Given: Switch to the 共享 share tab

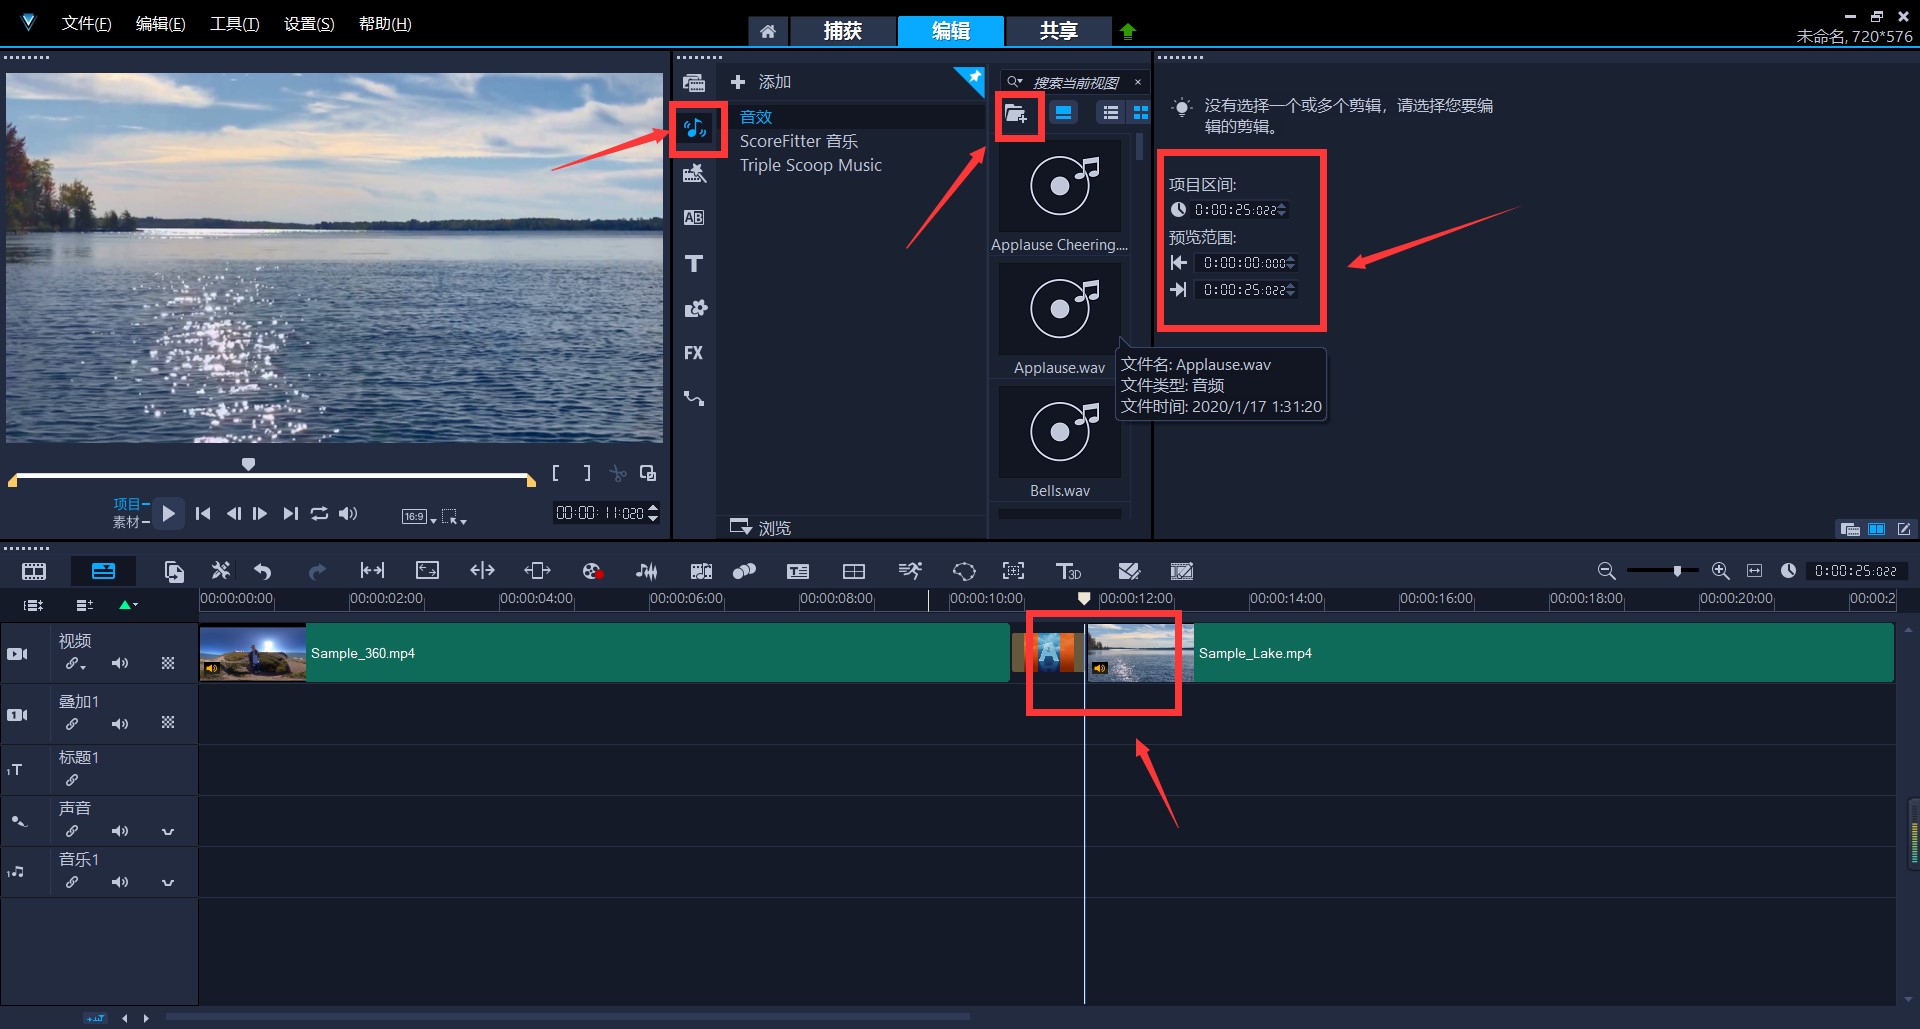Looking at the screenshot, I should (1058, 31).
